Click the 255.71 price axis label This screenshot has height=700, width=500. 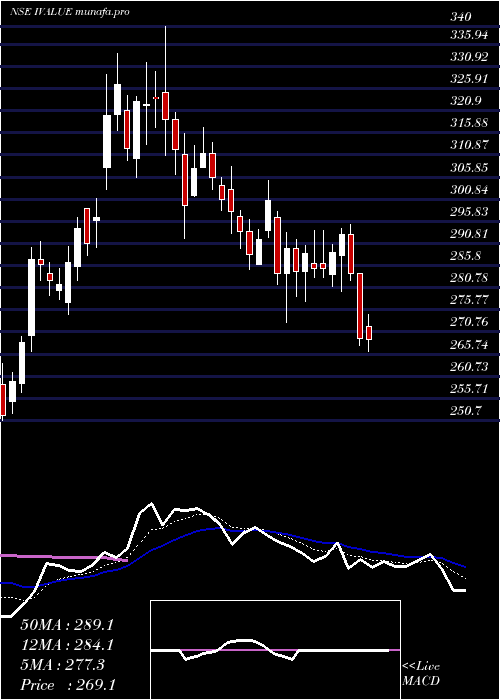coord(469,389)
